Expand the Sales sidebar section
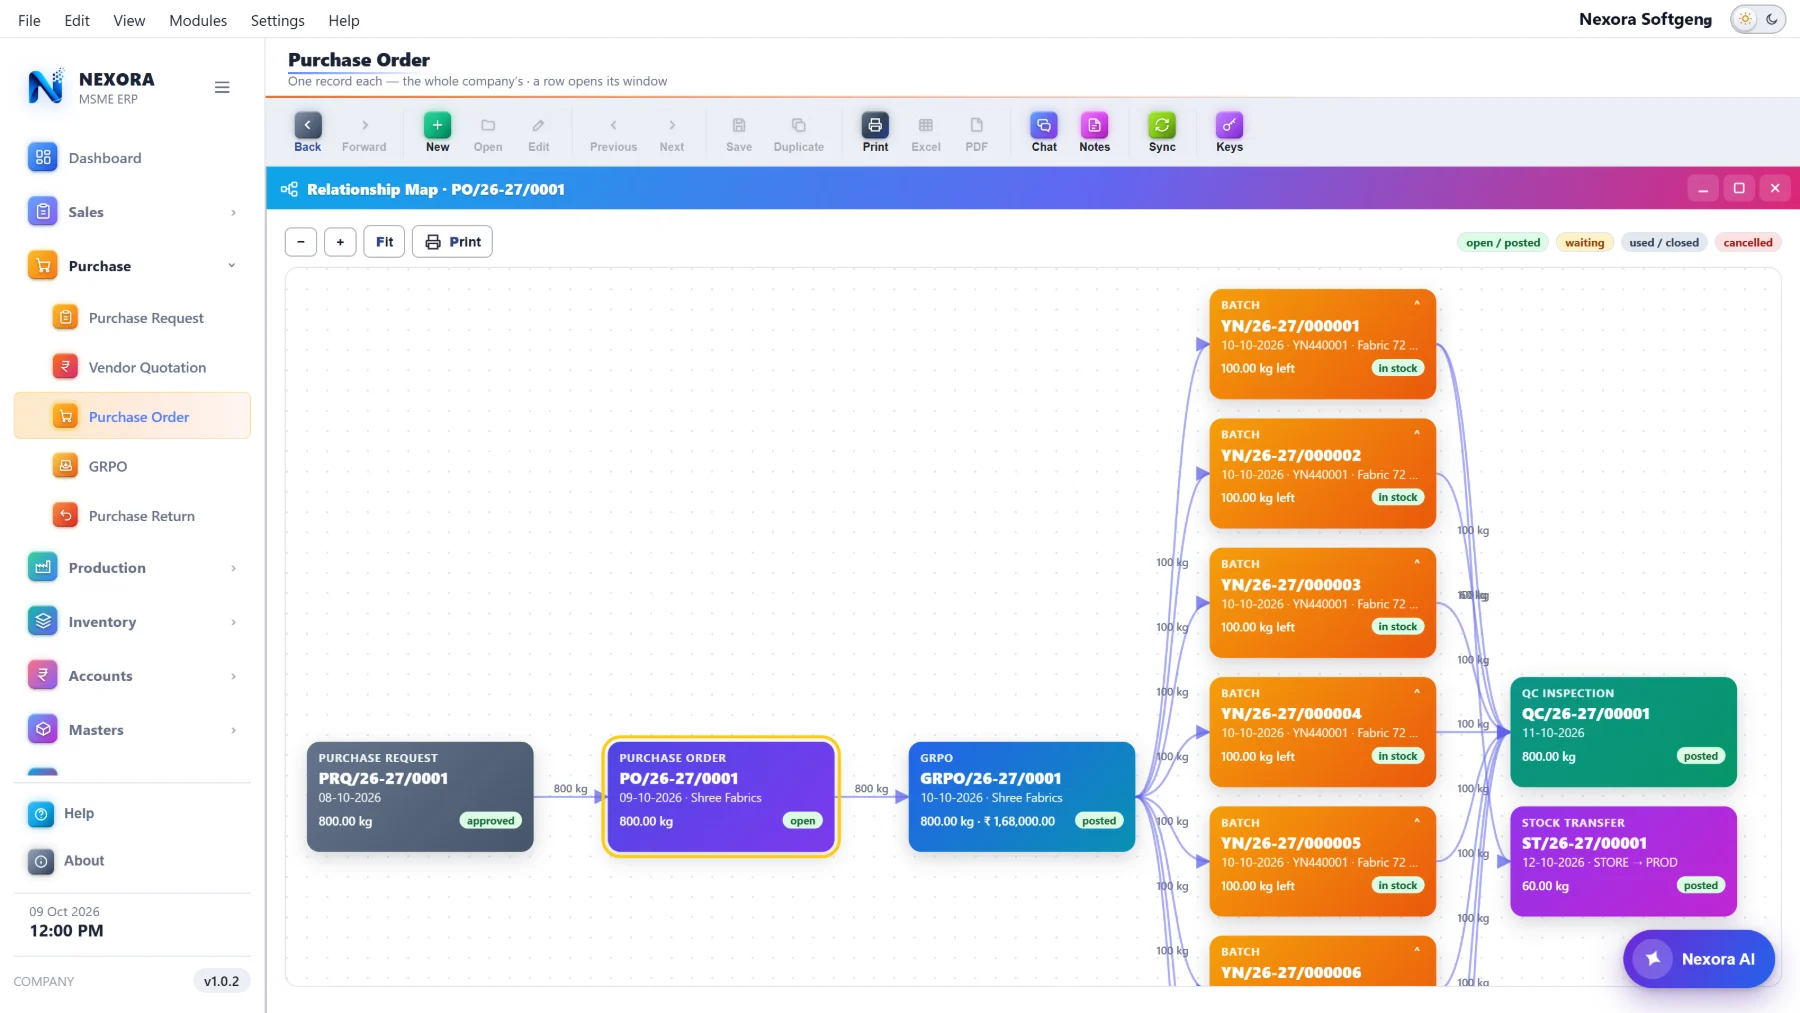 tap(132, 212)
